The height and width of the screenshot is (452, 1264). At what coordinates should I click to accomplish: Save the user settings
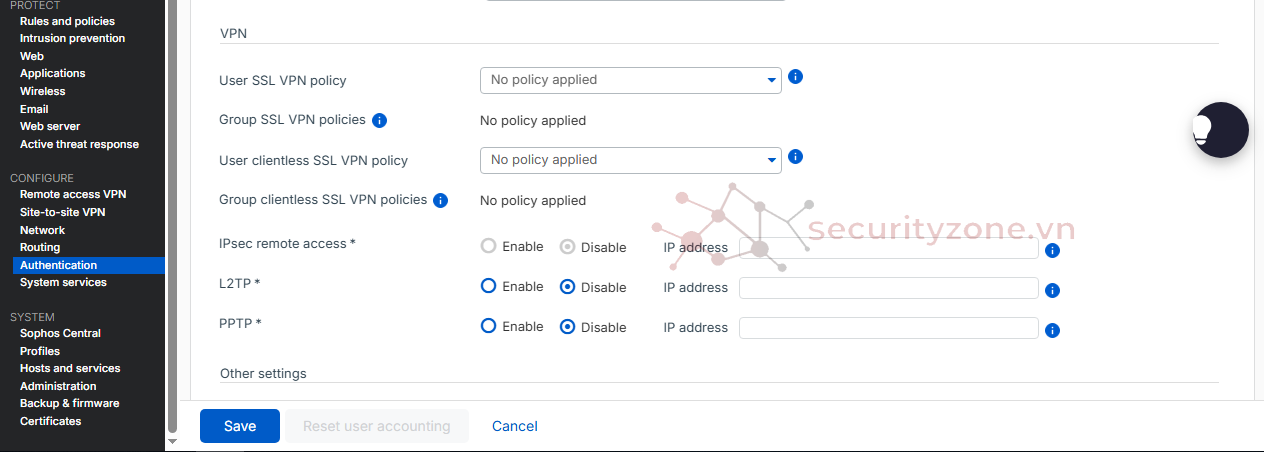pyautogui.click(x=240, y=426)
